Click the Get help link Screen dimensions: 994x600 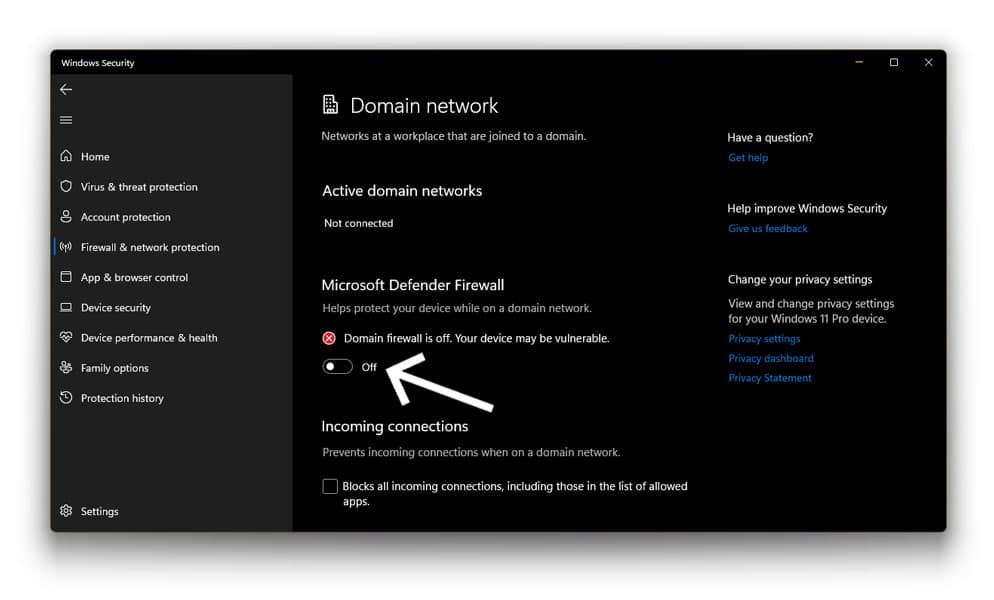(748, 157)
